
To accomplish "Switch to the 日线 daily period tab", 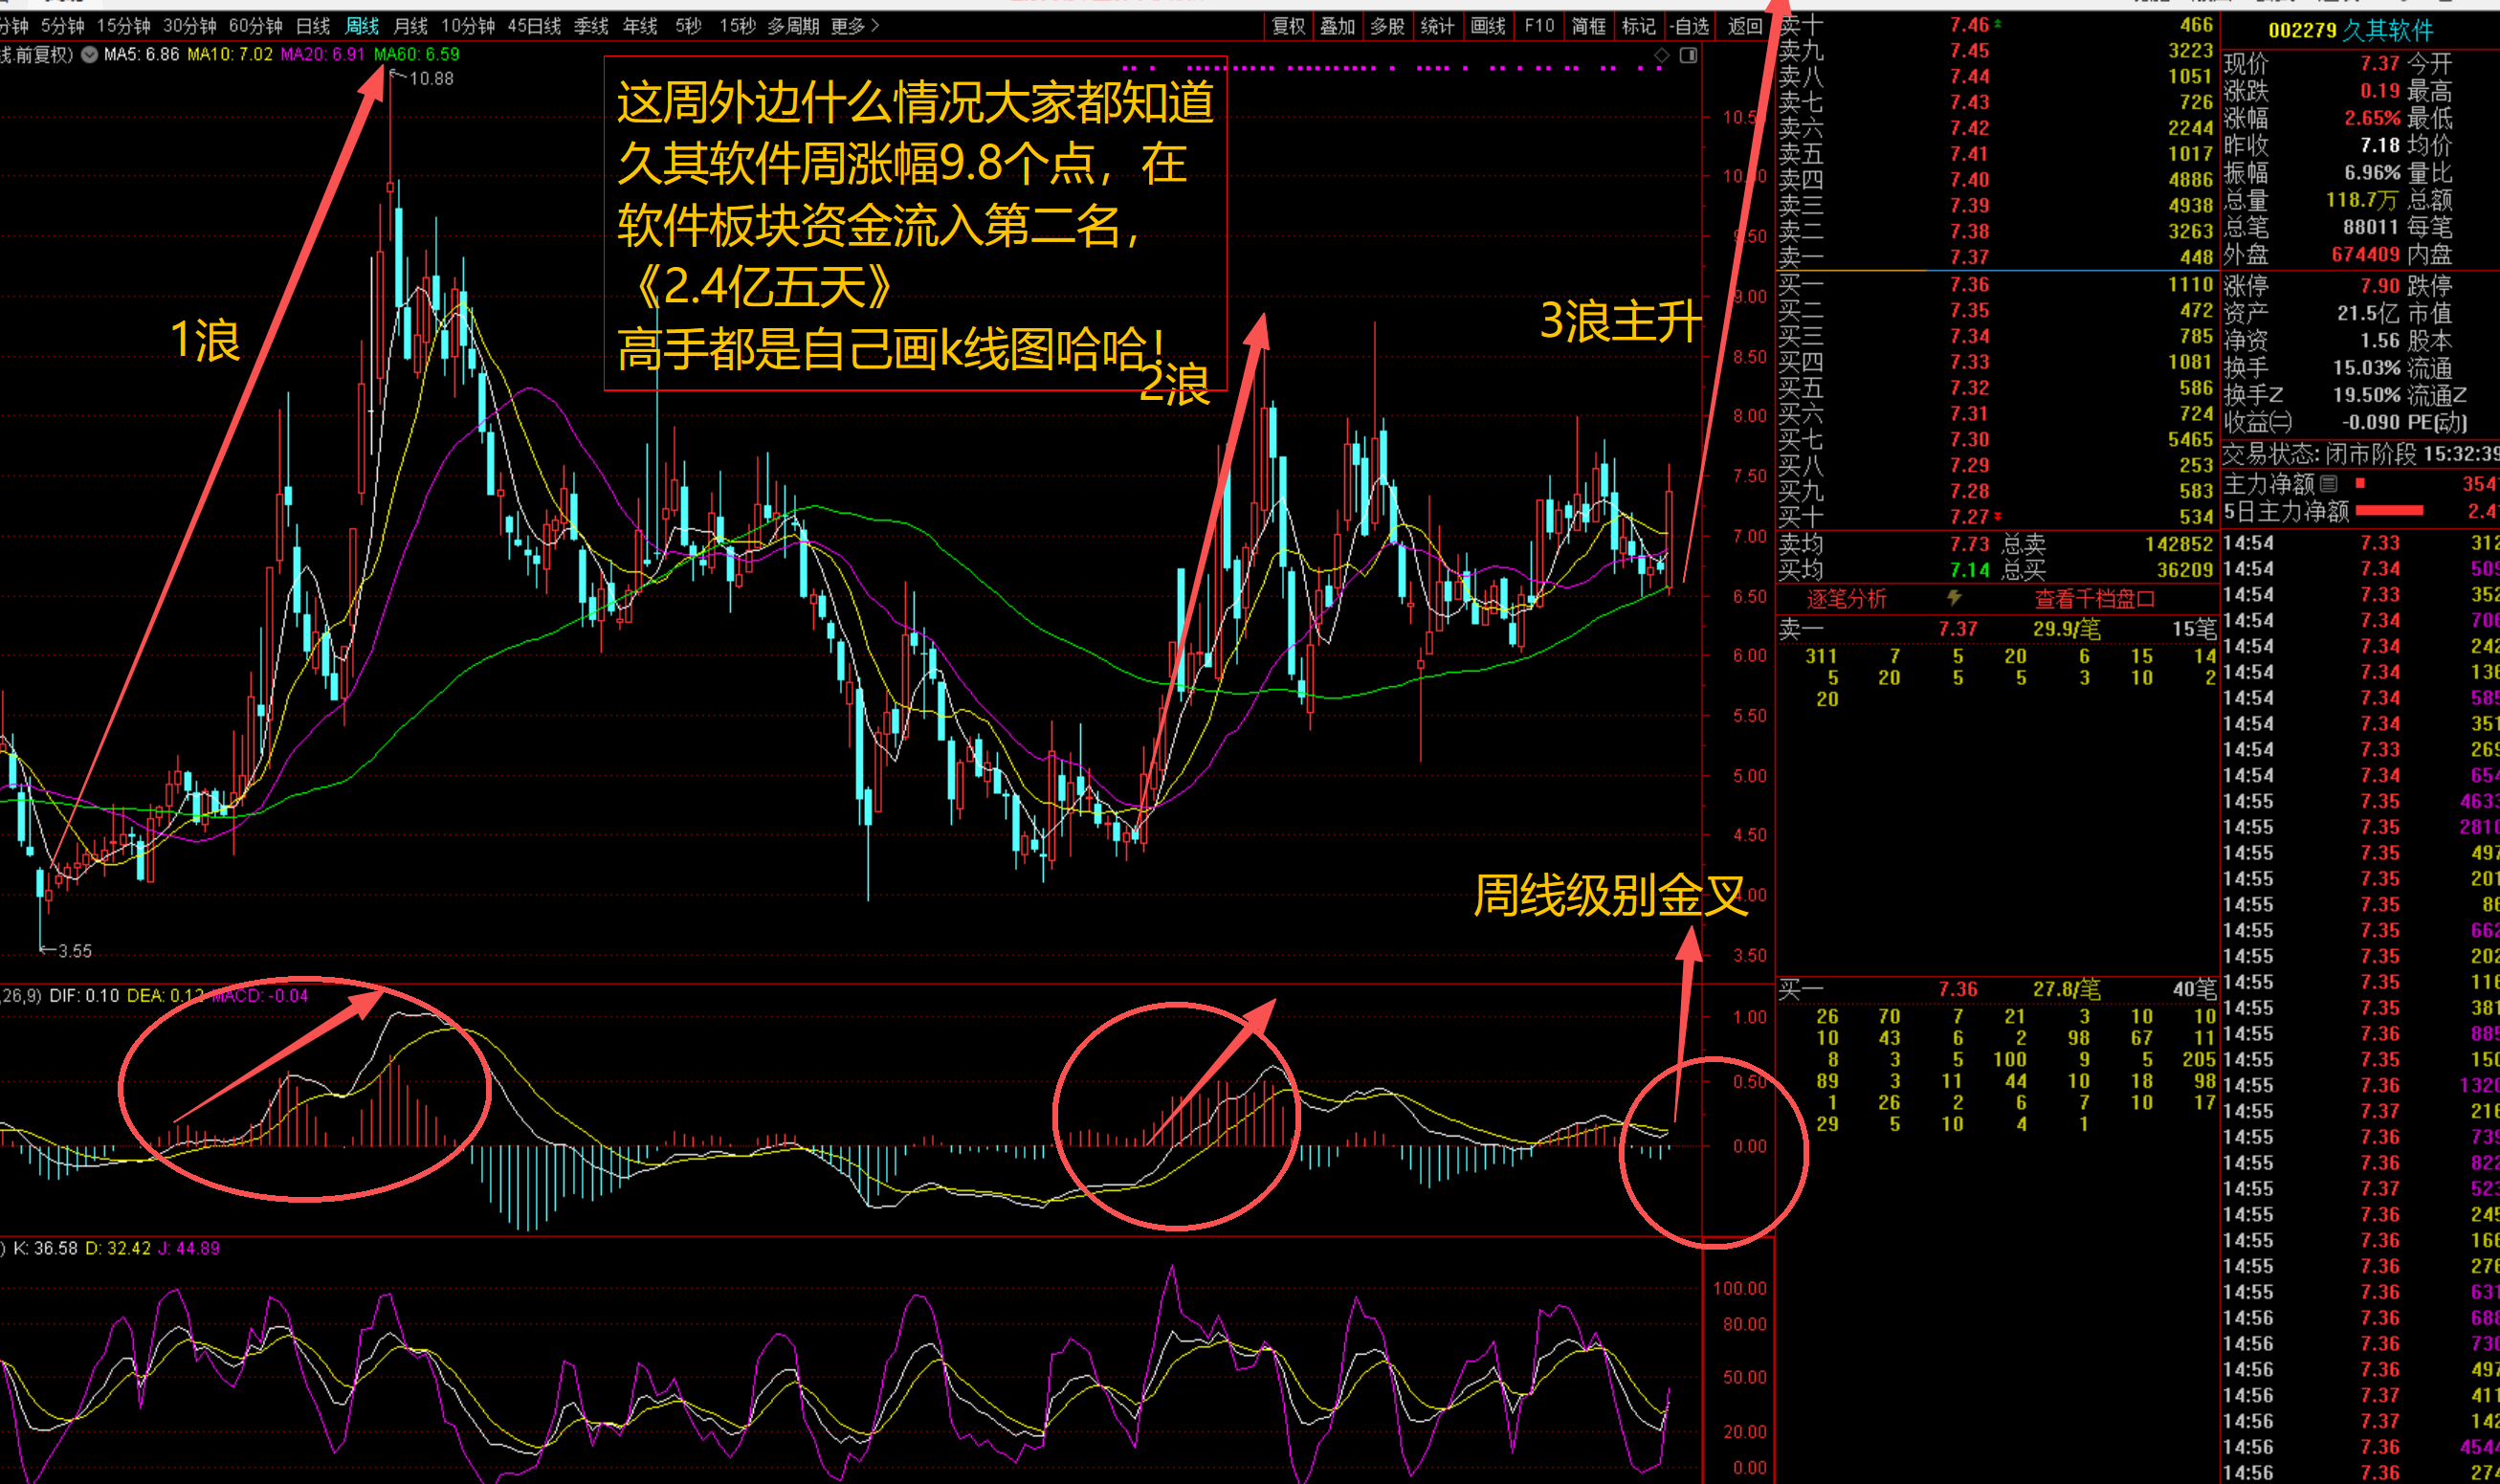I will [x=313, y=26].
